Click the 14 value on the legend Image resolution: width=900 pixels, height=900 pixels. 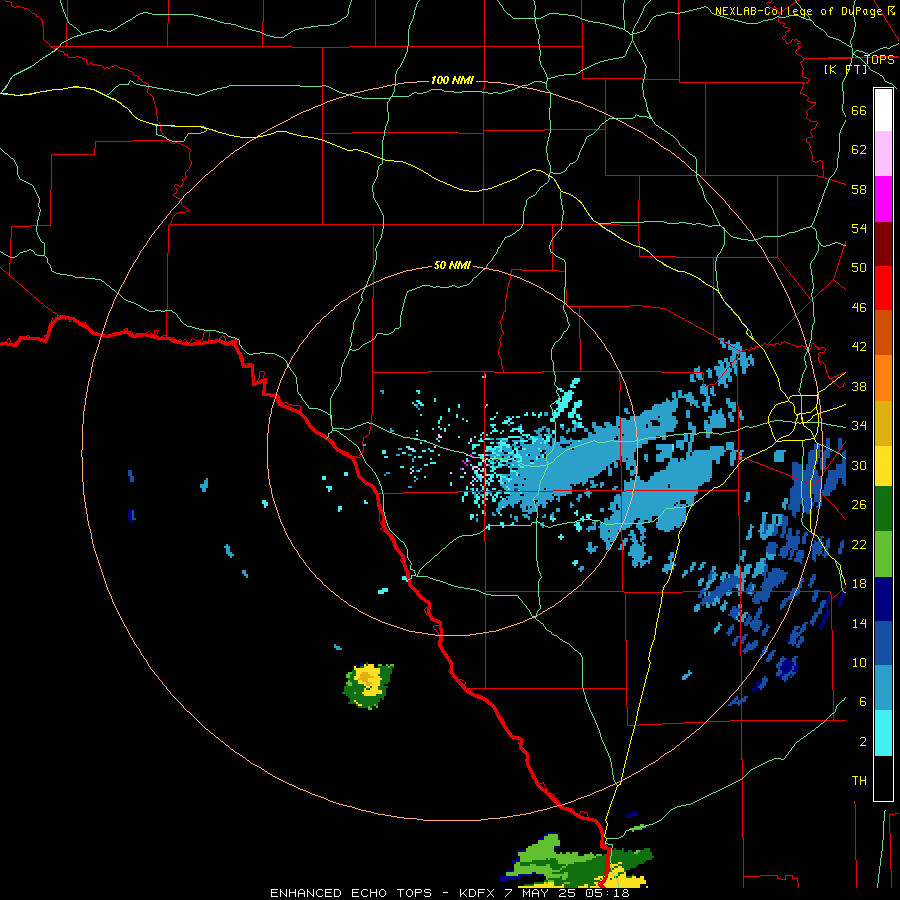[x=859, y=623]
